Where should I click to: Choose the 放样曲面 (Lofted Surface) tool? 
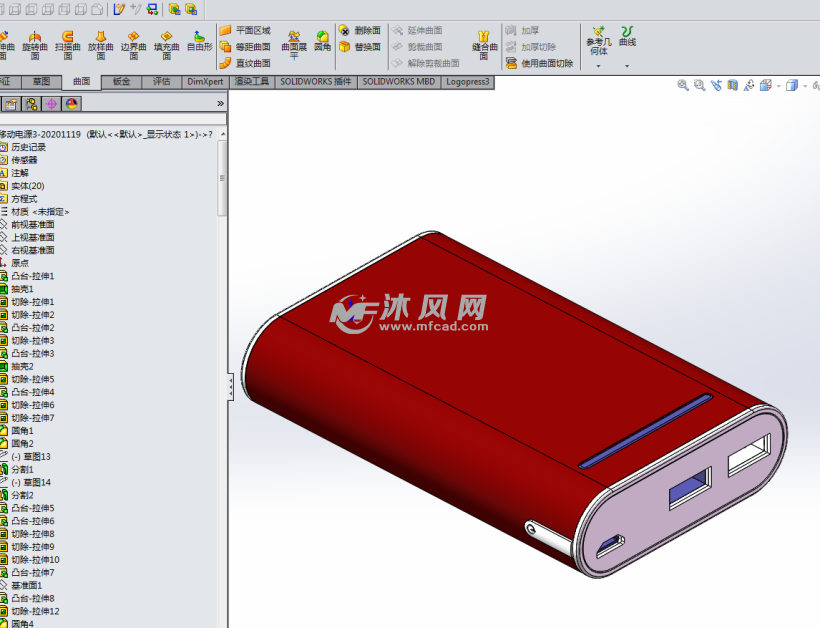coord(100,43)
